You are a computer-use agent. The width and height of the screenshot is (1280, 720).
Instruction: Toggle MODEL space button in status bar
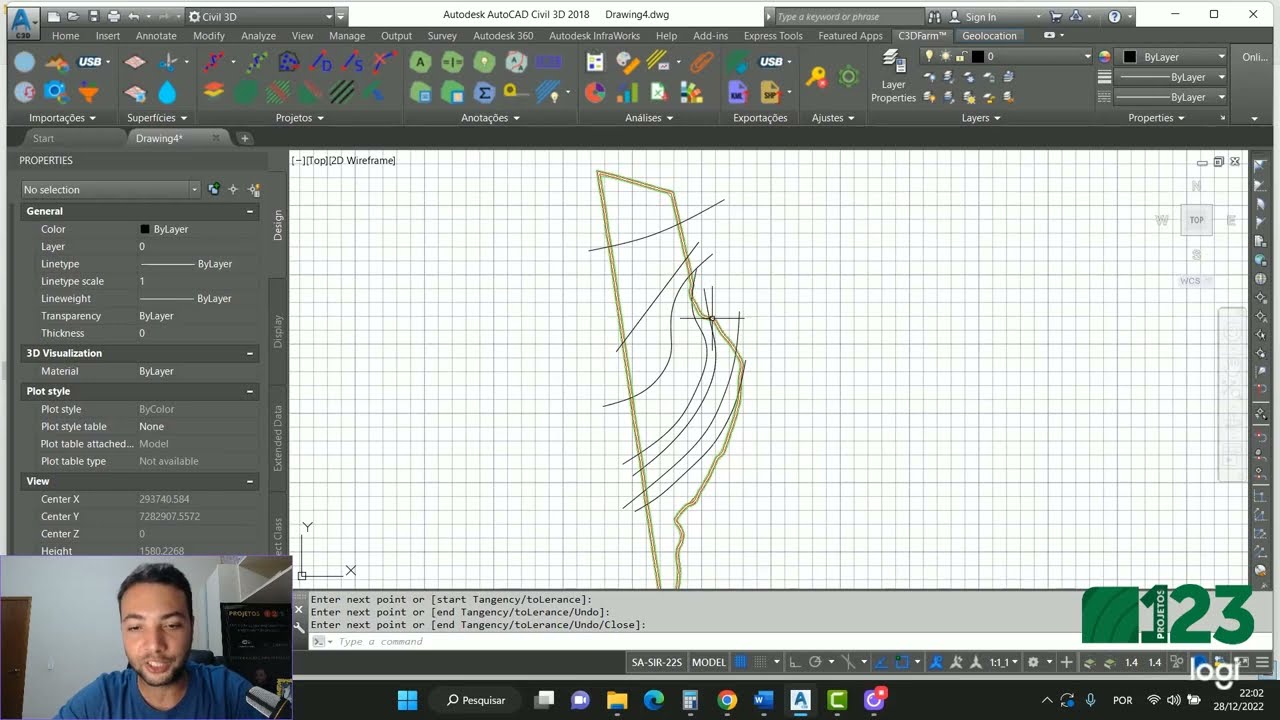tap(709, 662)
